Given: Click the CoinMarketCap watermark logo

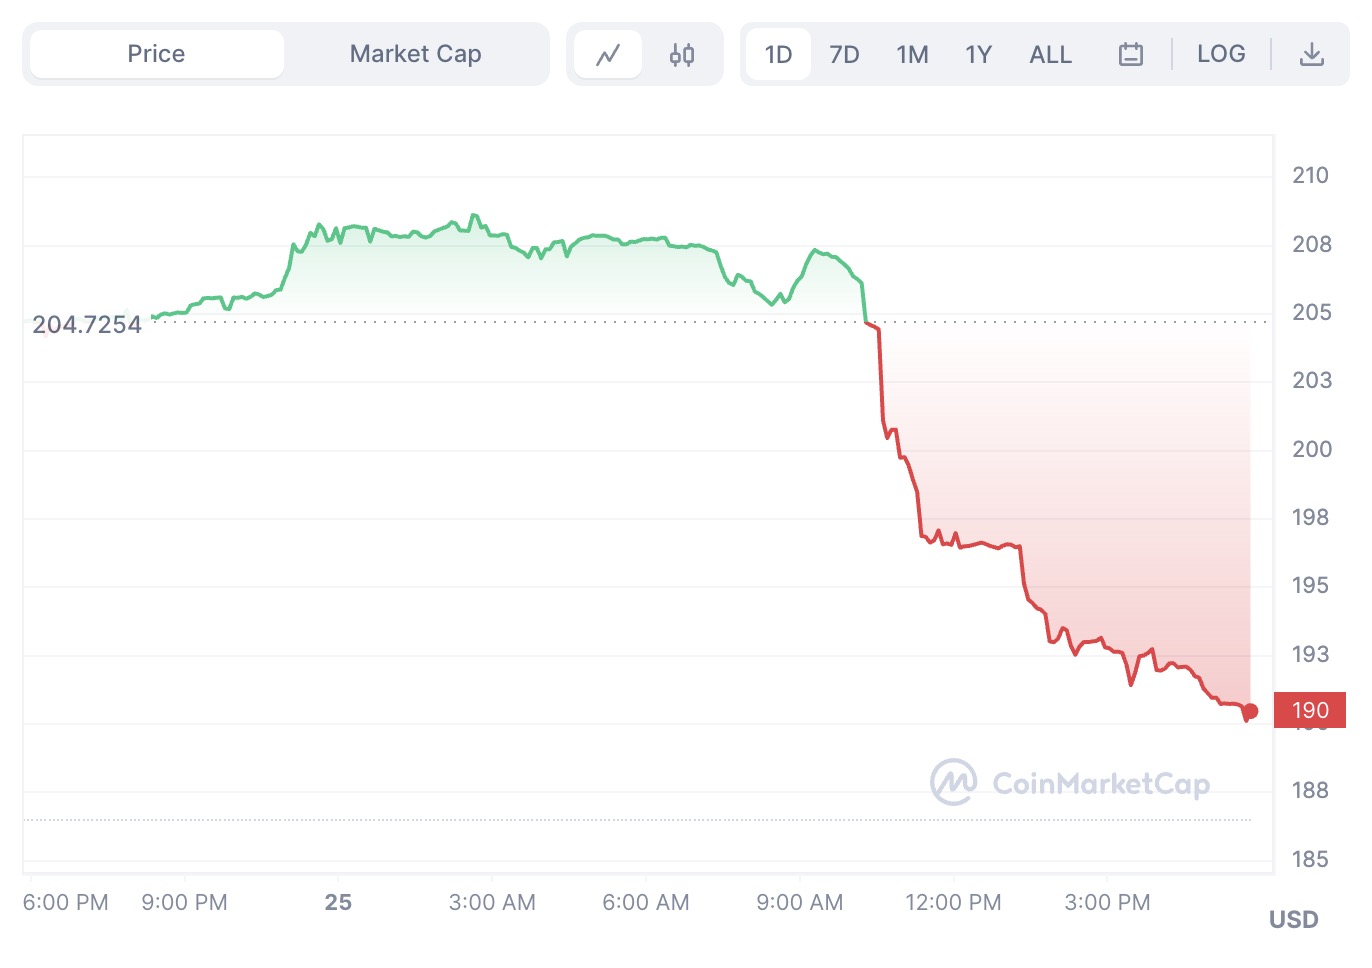Looking at the screenshot, I should tap(953, 782).
